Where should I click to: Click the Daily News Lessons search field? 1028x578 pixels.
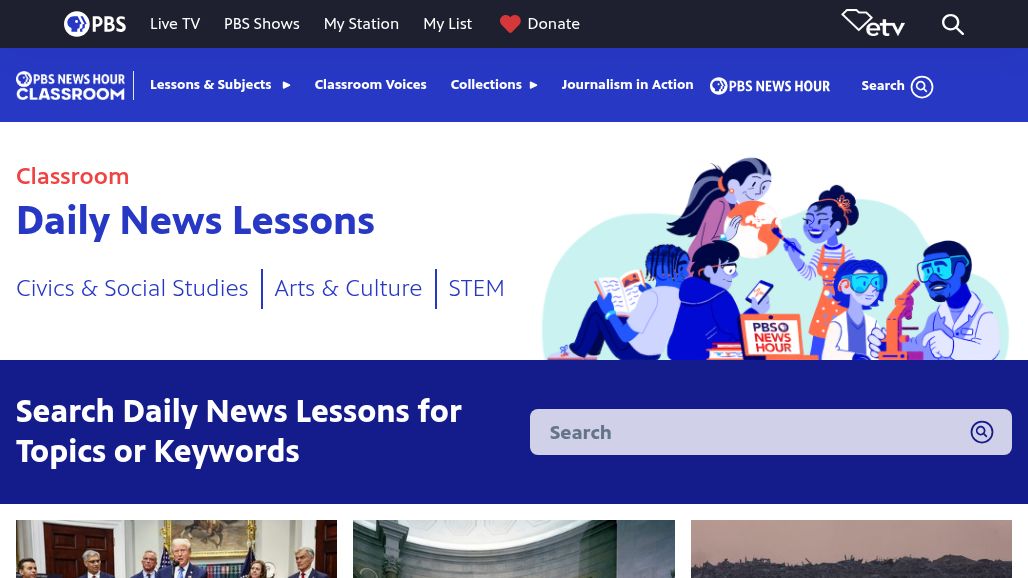[770, 432]
